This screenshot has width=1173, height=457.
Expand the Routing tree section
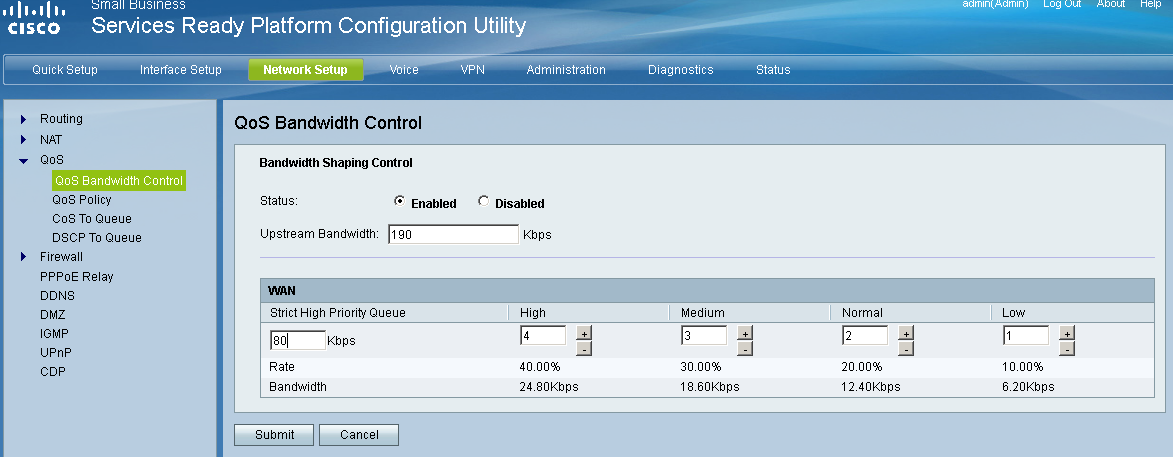click(x=24, y=120)
